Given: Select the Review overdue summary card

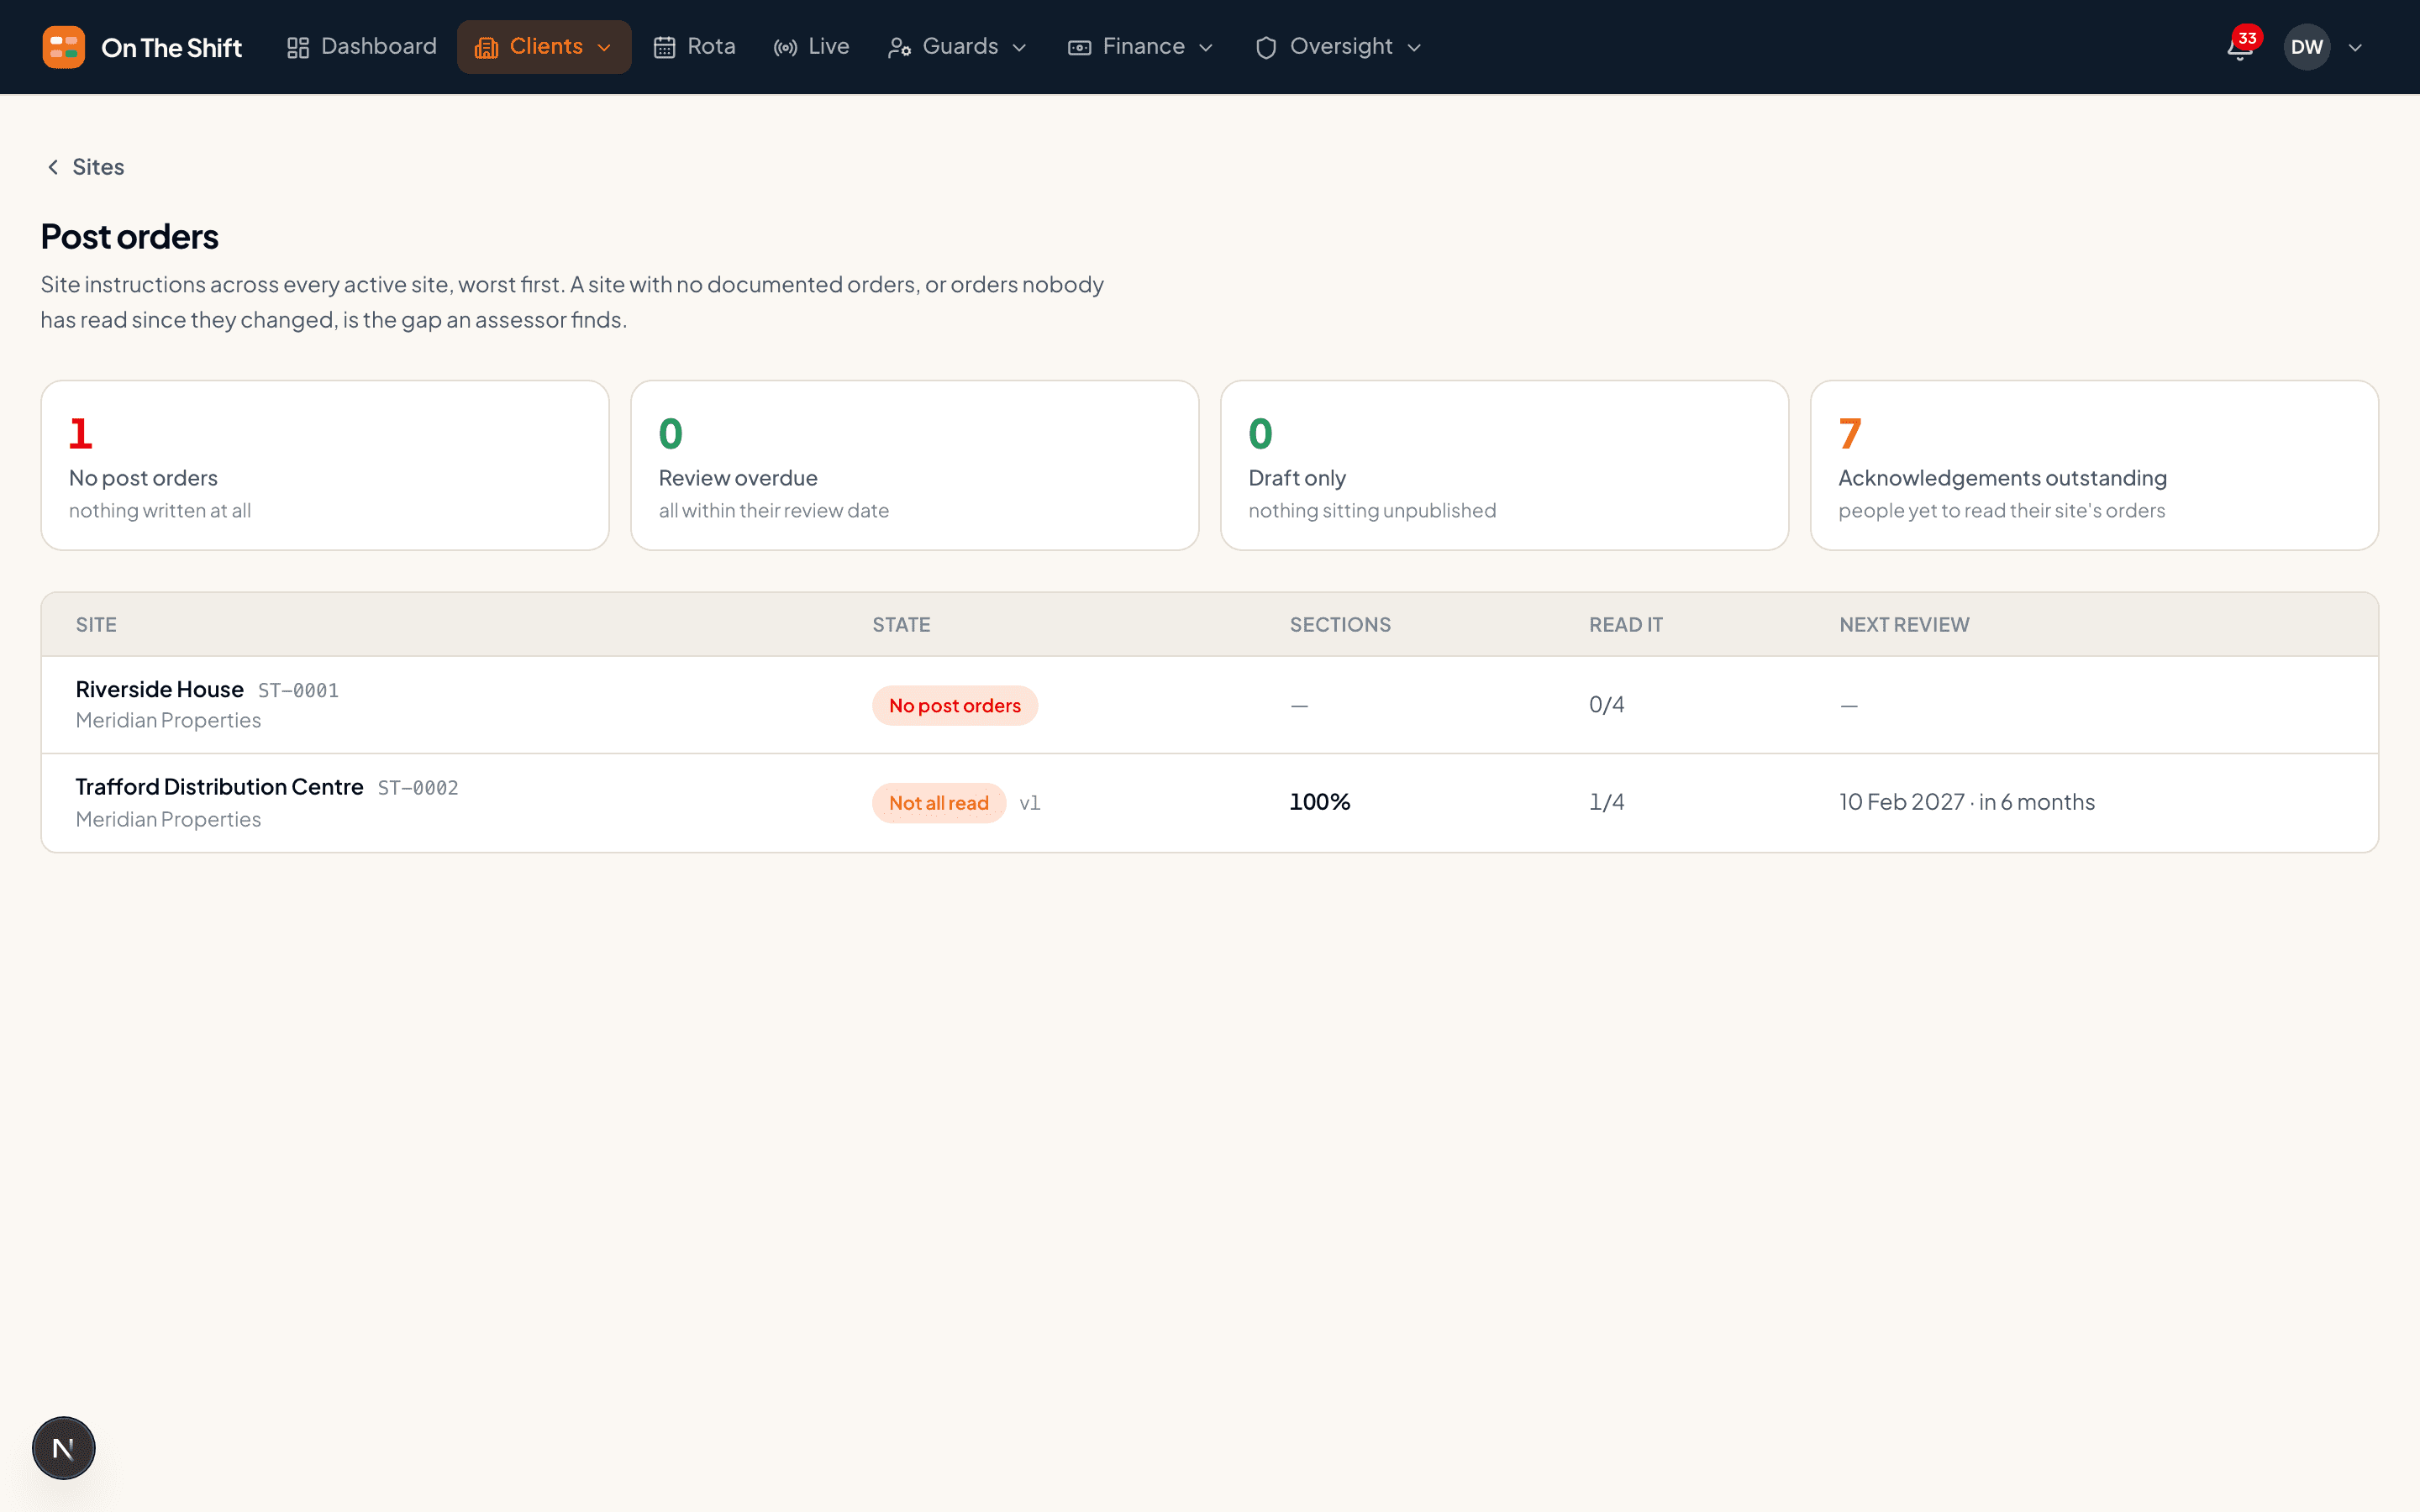Looking at the screenshot, I should (x=915, y=465).
